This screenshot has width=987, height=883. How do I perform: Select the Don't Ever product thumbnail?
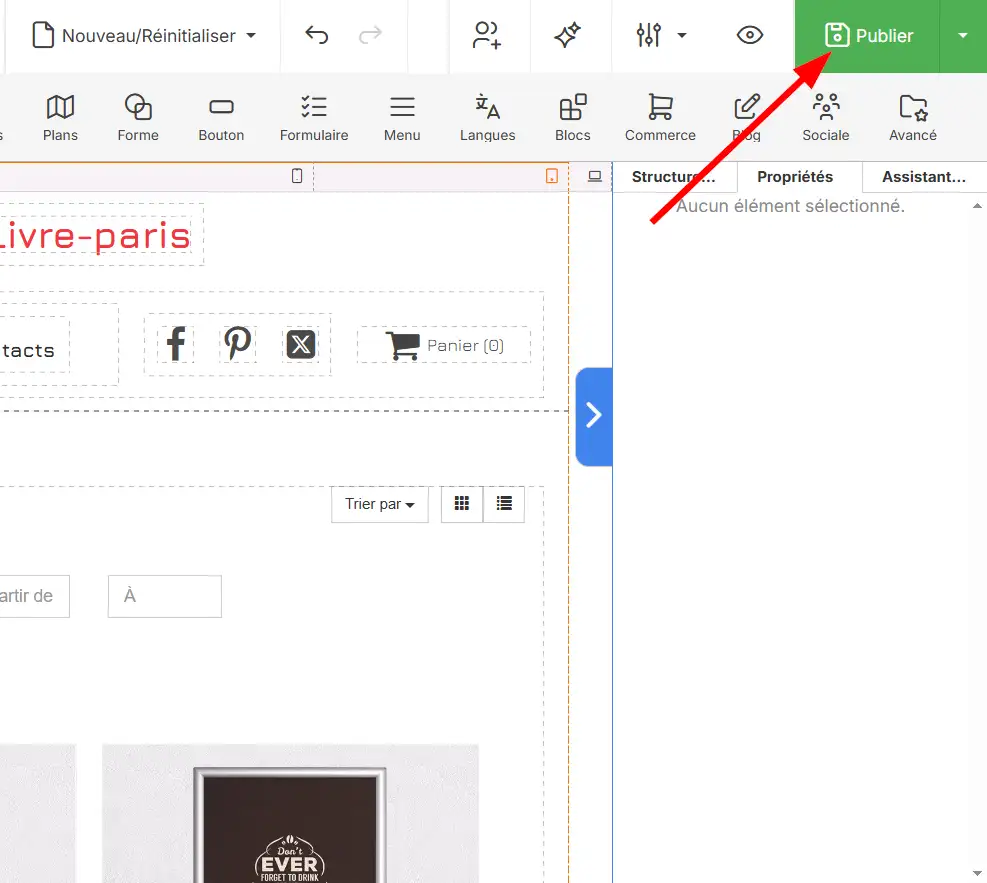pyautogui.click(x=290, y=814)
